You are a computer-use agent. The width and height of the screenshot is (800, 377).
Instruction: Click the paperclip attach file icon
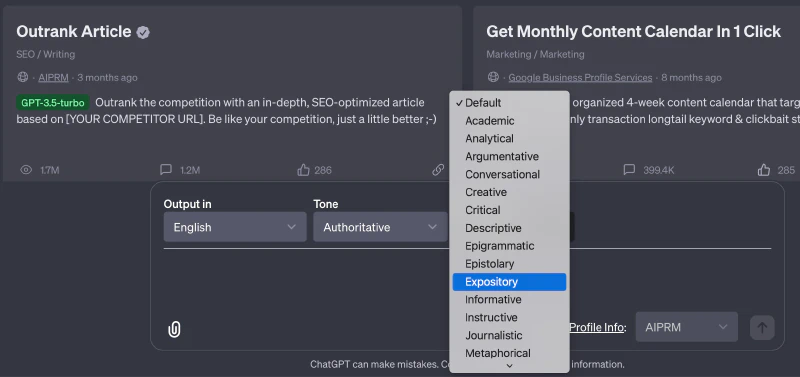[174, 329]
